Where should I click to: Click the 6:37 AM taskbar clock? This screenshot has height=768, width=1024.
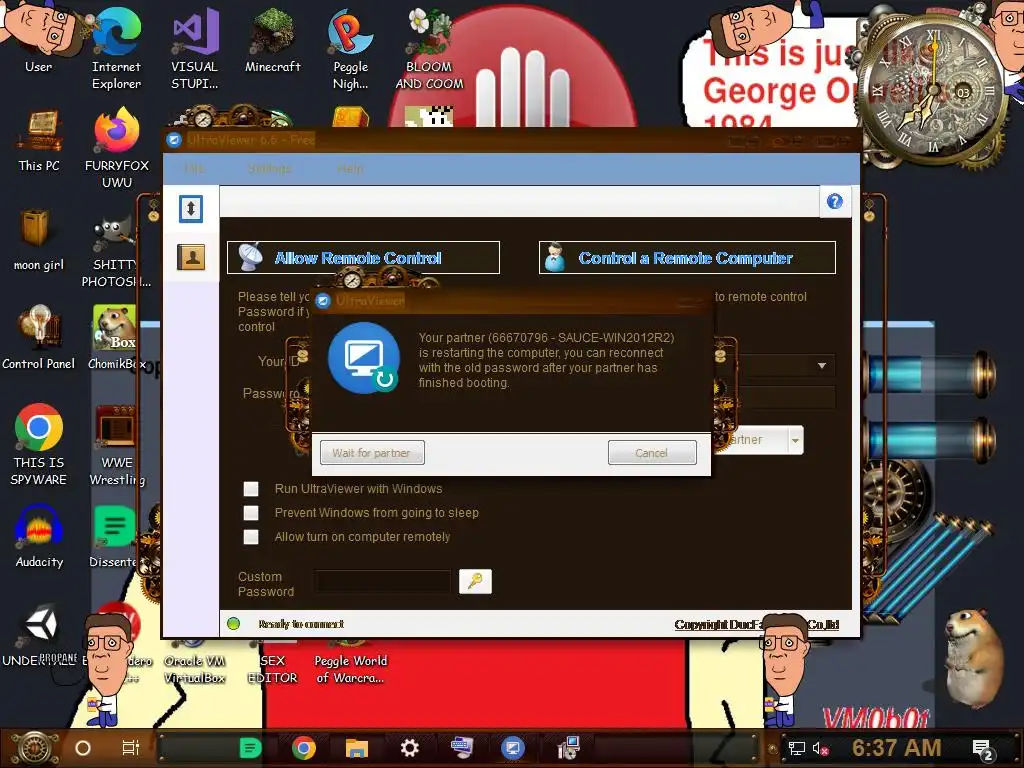[x=897, y=748]
